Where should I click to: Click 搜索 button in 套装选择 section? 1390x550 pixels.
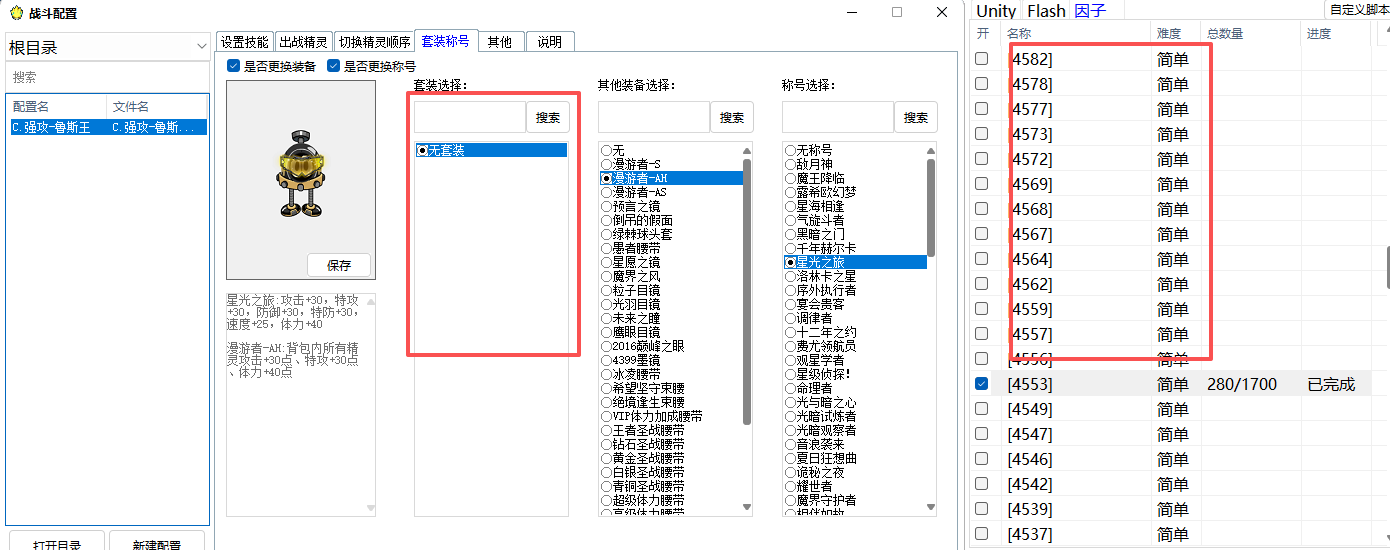click(x=548, y=117)
